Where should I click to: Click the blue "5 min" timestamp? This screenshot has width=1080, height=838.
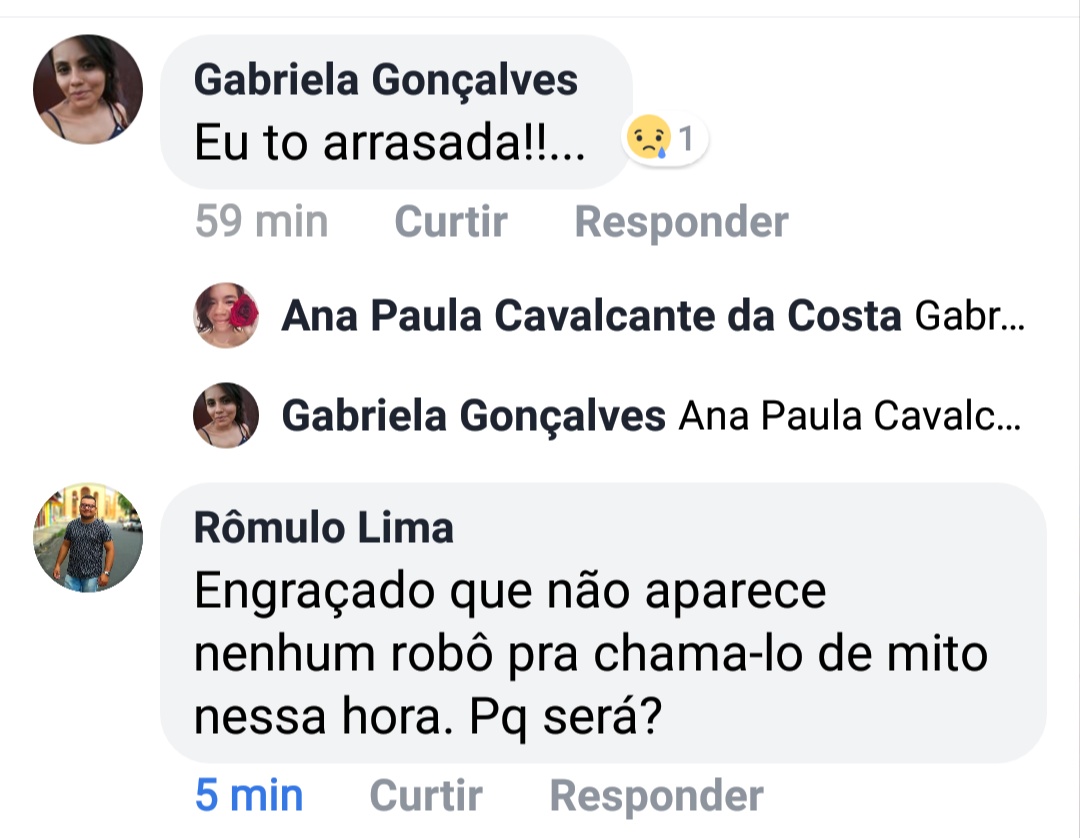click(x=249, y=796)
